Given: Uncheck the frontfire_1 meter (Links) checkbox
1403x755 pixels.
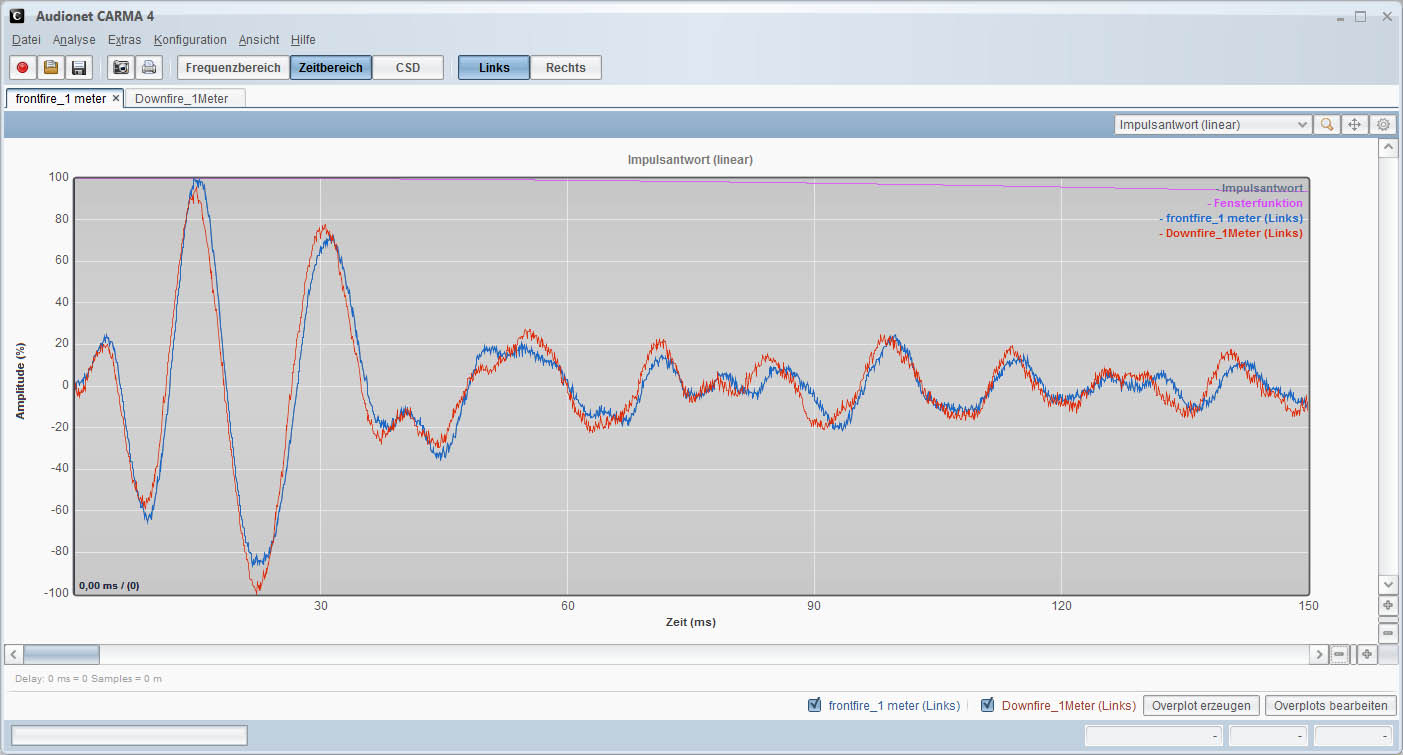Looking at the screenshot, I should click(x=814, y=706).
